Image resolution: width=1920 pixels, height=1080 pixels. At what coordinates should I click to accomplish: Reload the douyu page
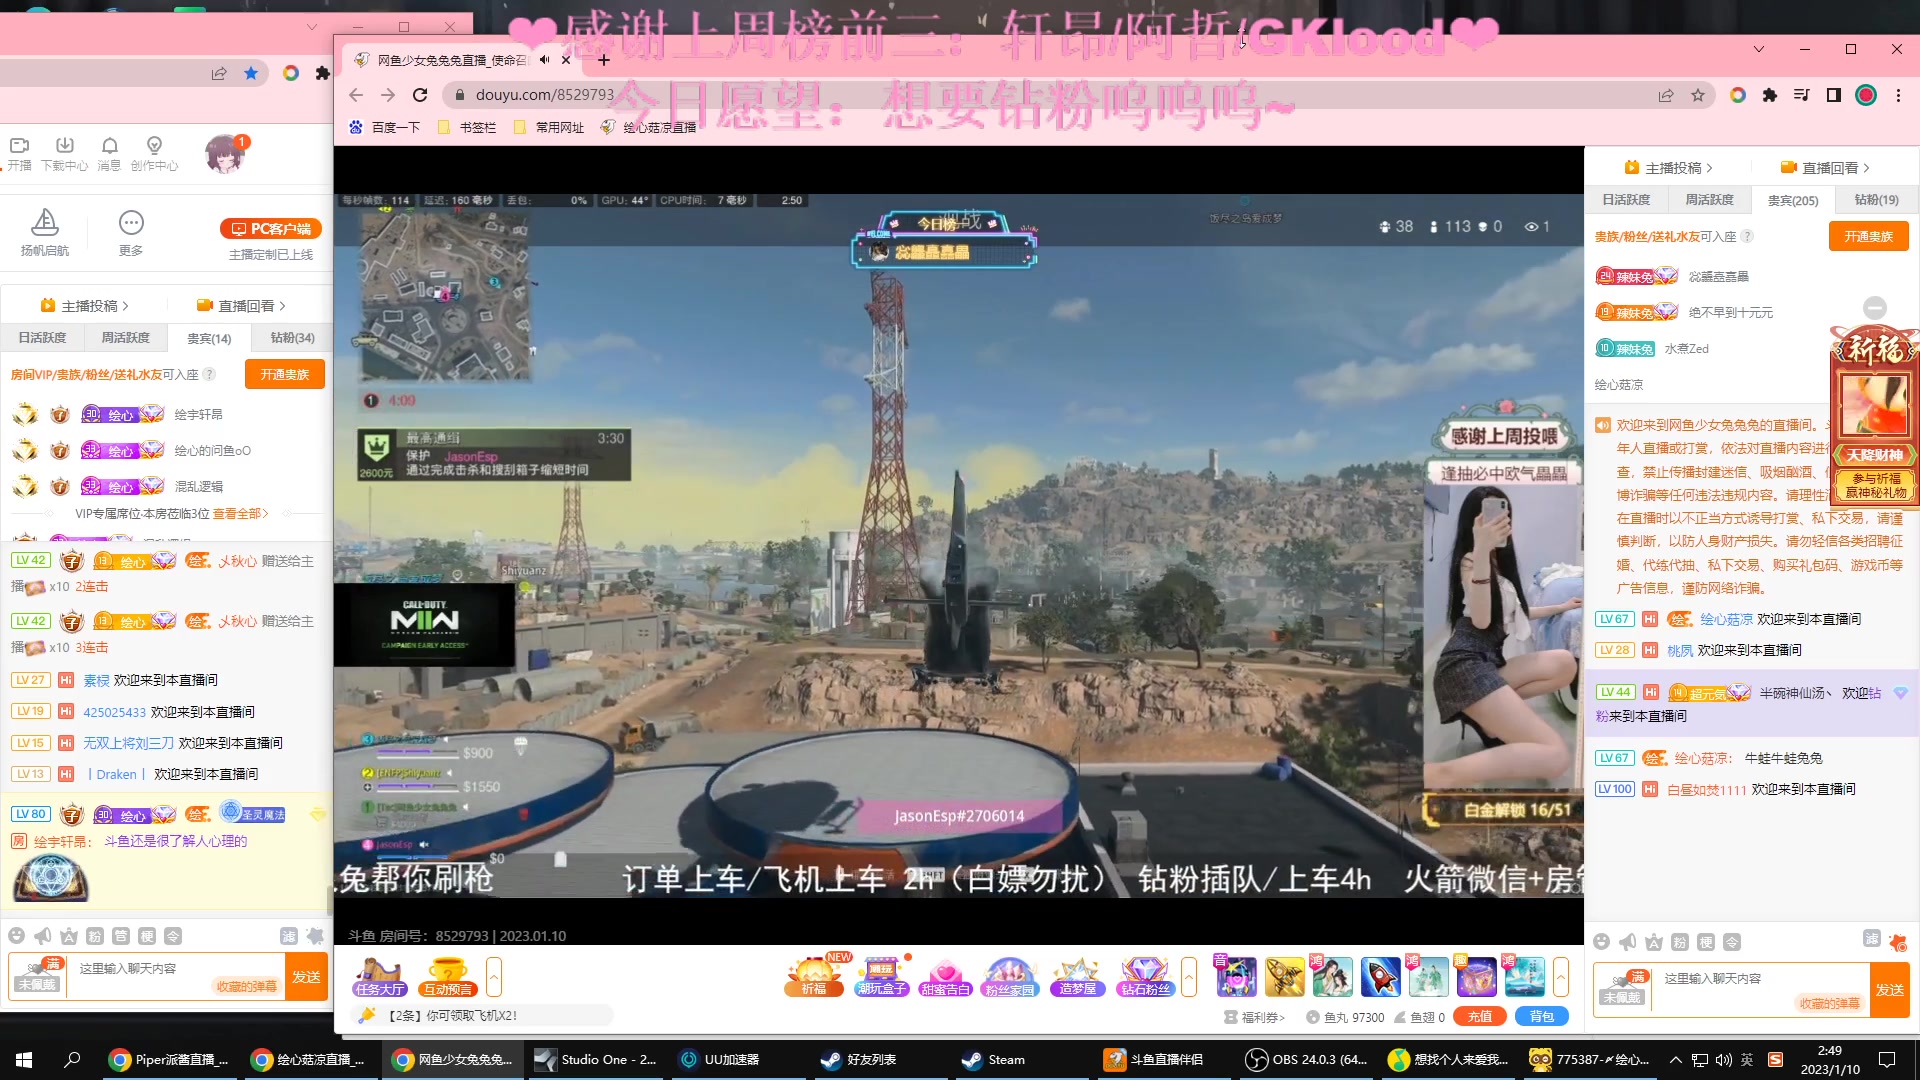pyautogui.click(x=420, y=95)
